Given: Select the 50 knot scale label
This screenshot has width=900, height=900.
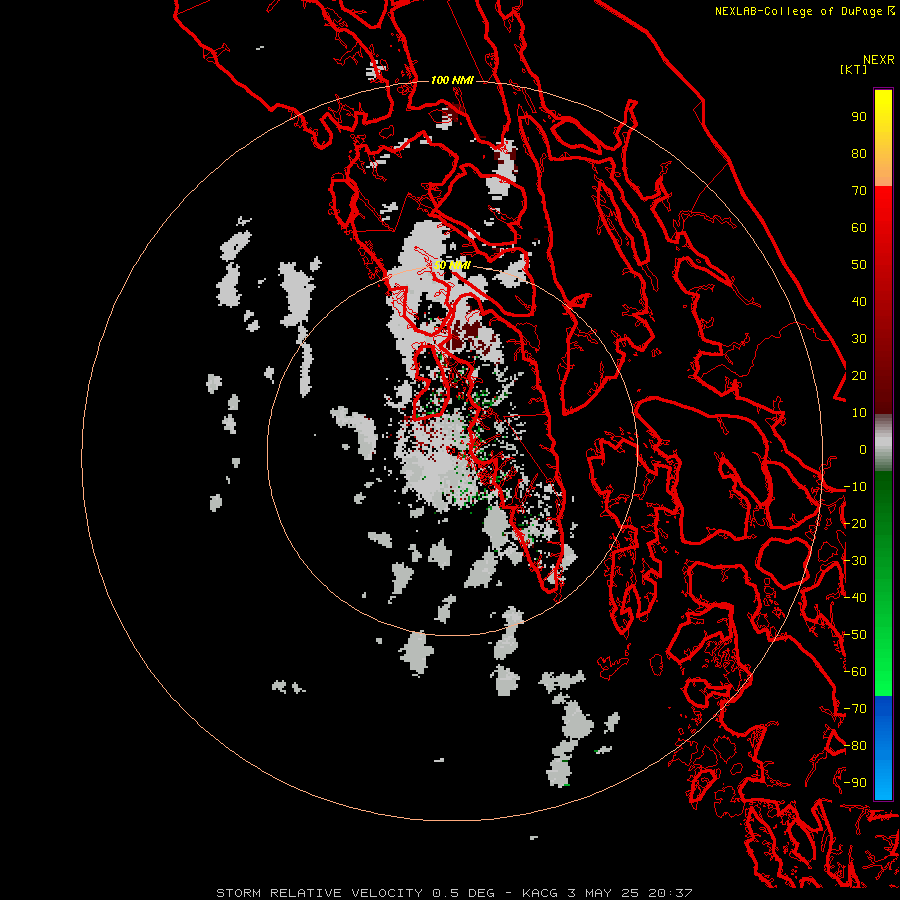Looking at the screenshot, I should click(x=859, y=265).
